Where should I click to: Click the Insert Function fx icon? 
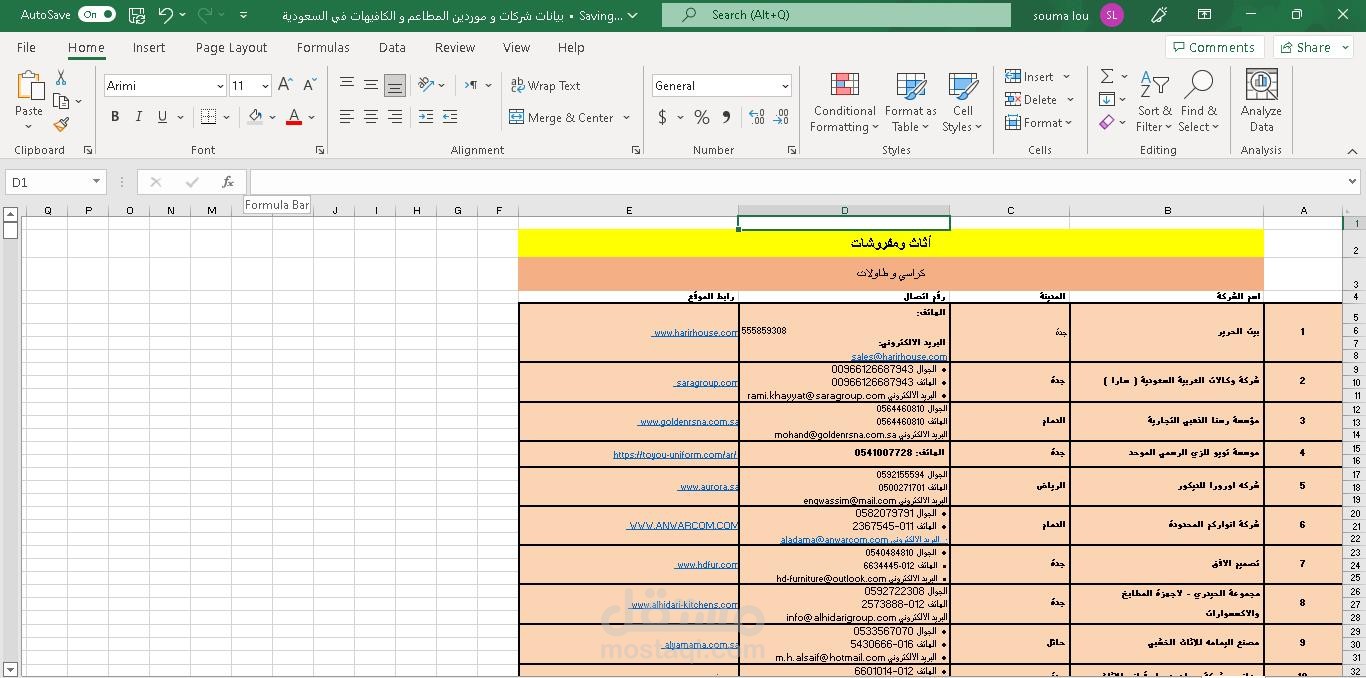228,182
